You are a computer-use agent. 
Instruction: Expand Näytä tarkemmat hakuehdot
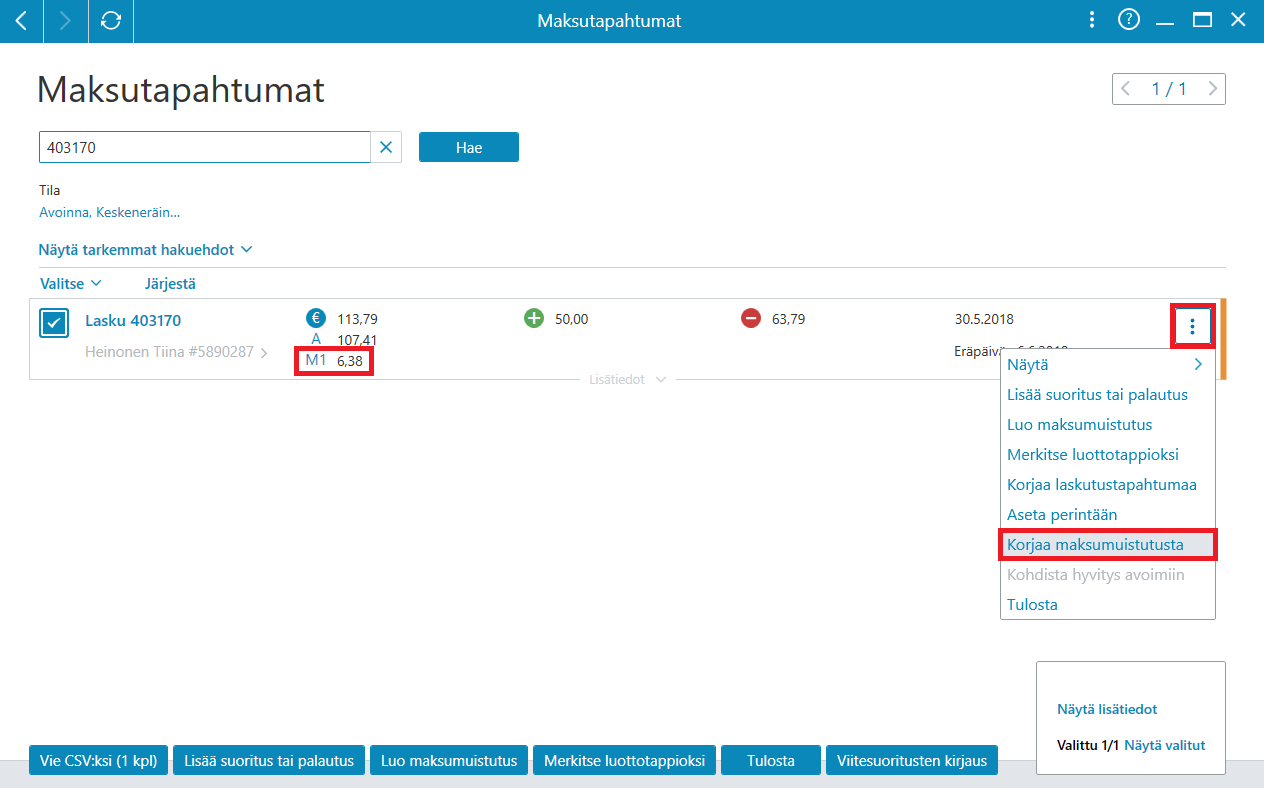tap(146, 249)
